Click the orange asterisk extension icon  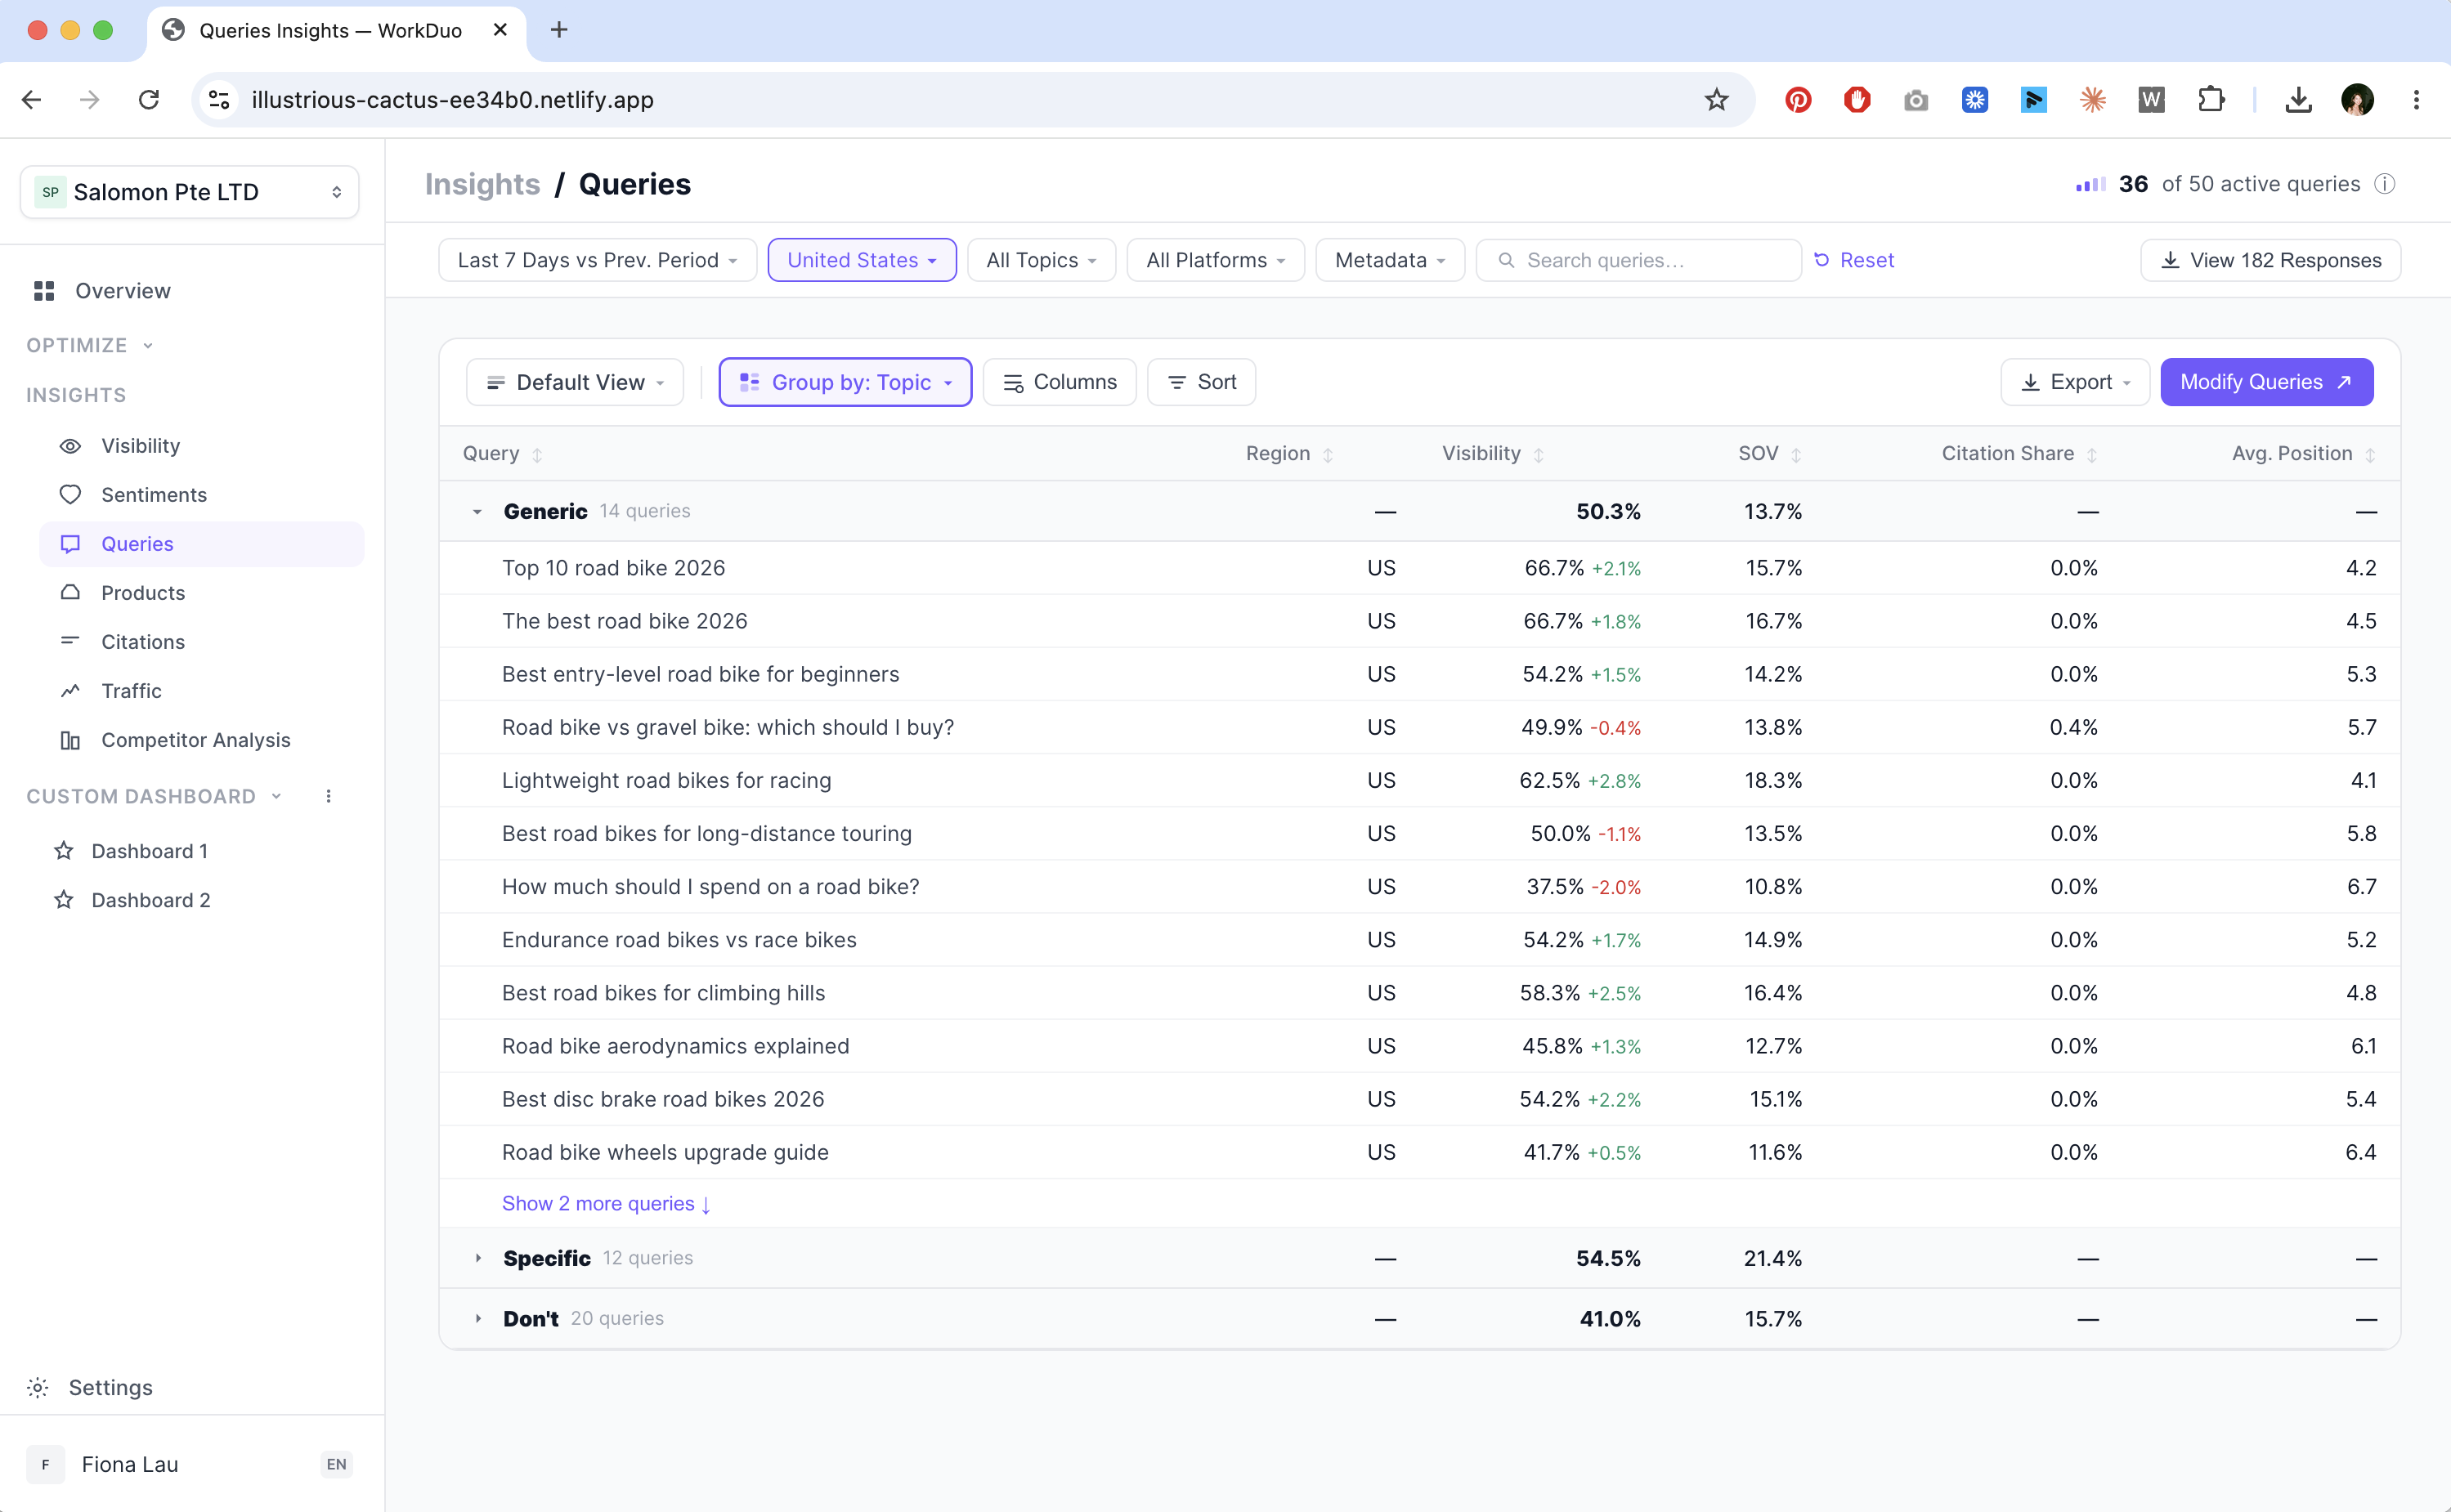coord(2093,100)
